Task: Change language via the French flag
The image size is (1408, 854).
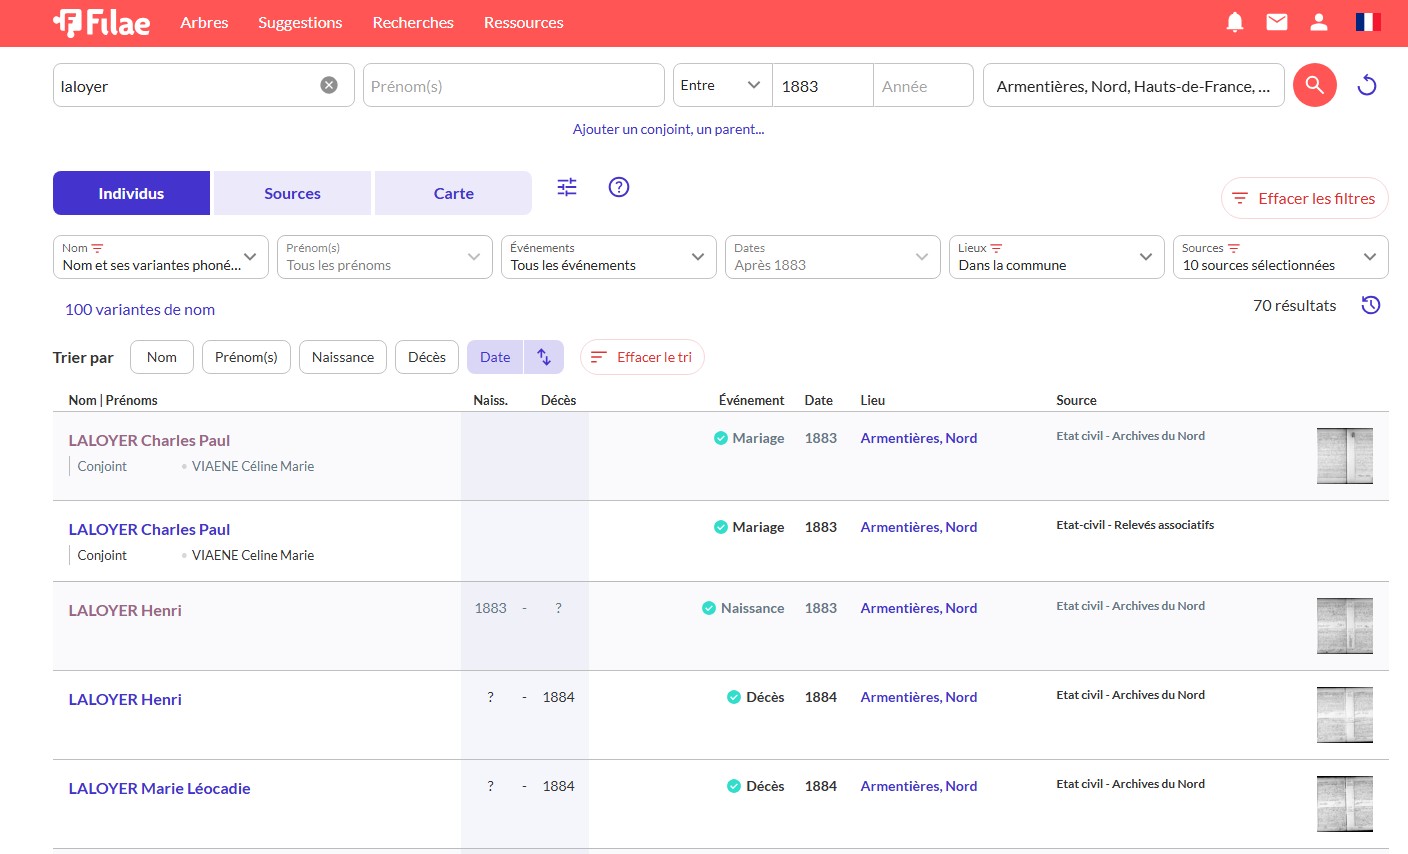Action: pos(1367,22)
